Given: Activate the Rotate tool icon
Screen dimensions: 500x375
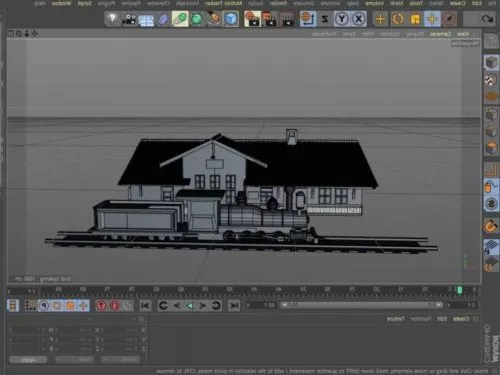Looking at the screenshot, I should [x=398, y=19].
